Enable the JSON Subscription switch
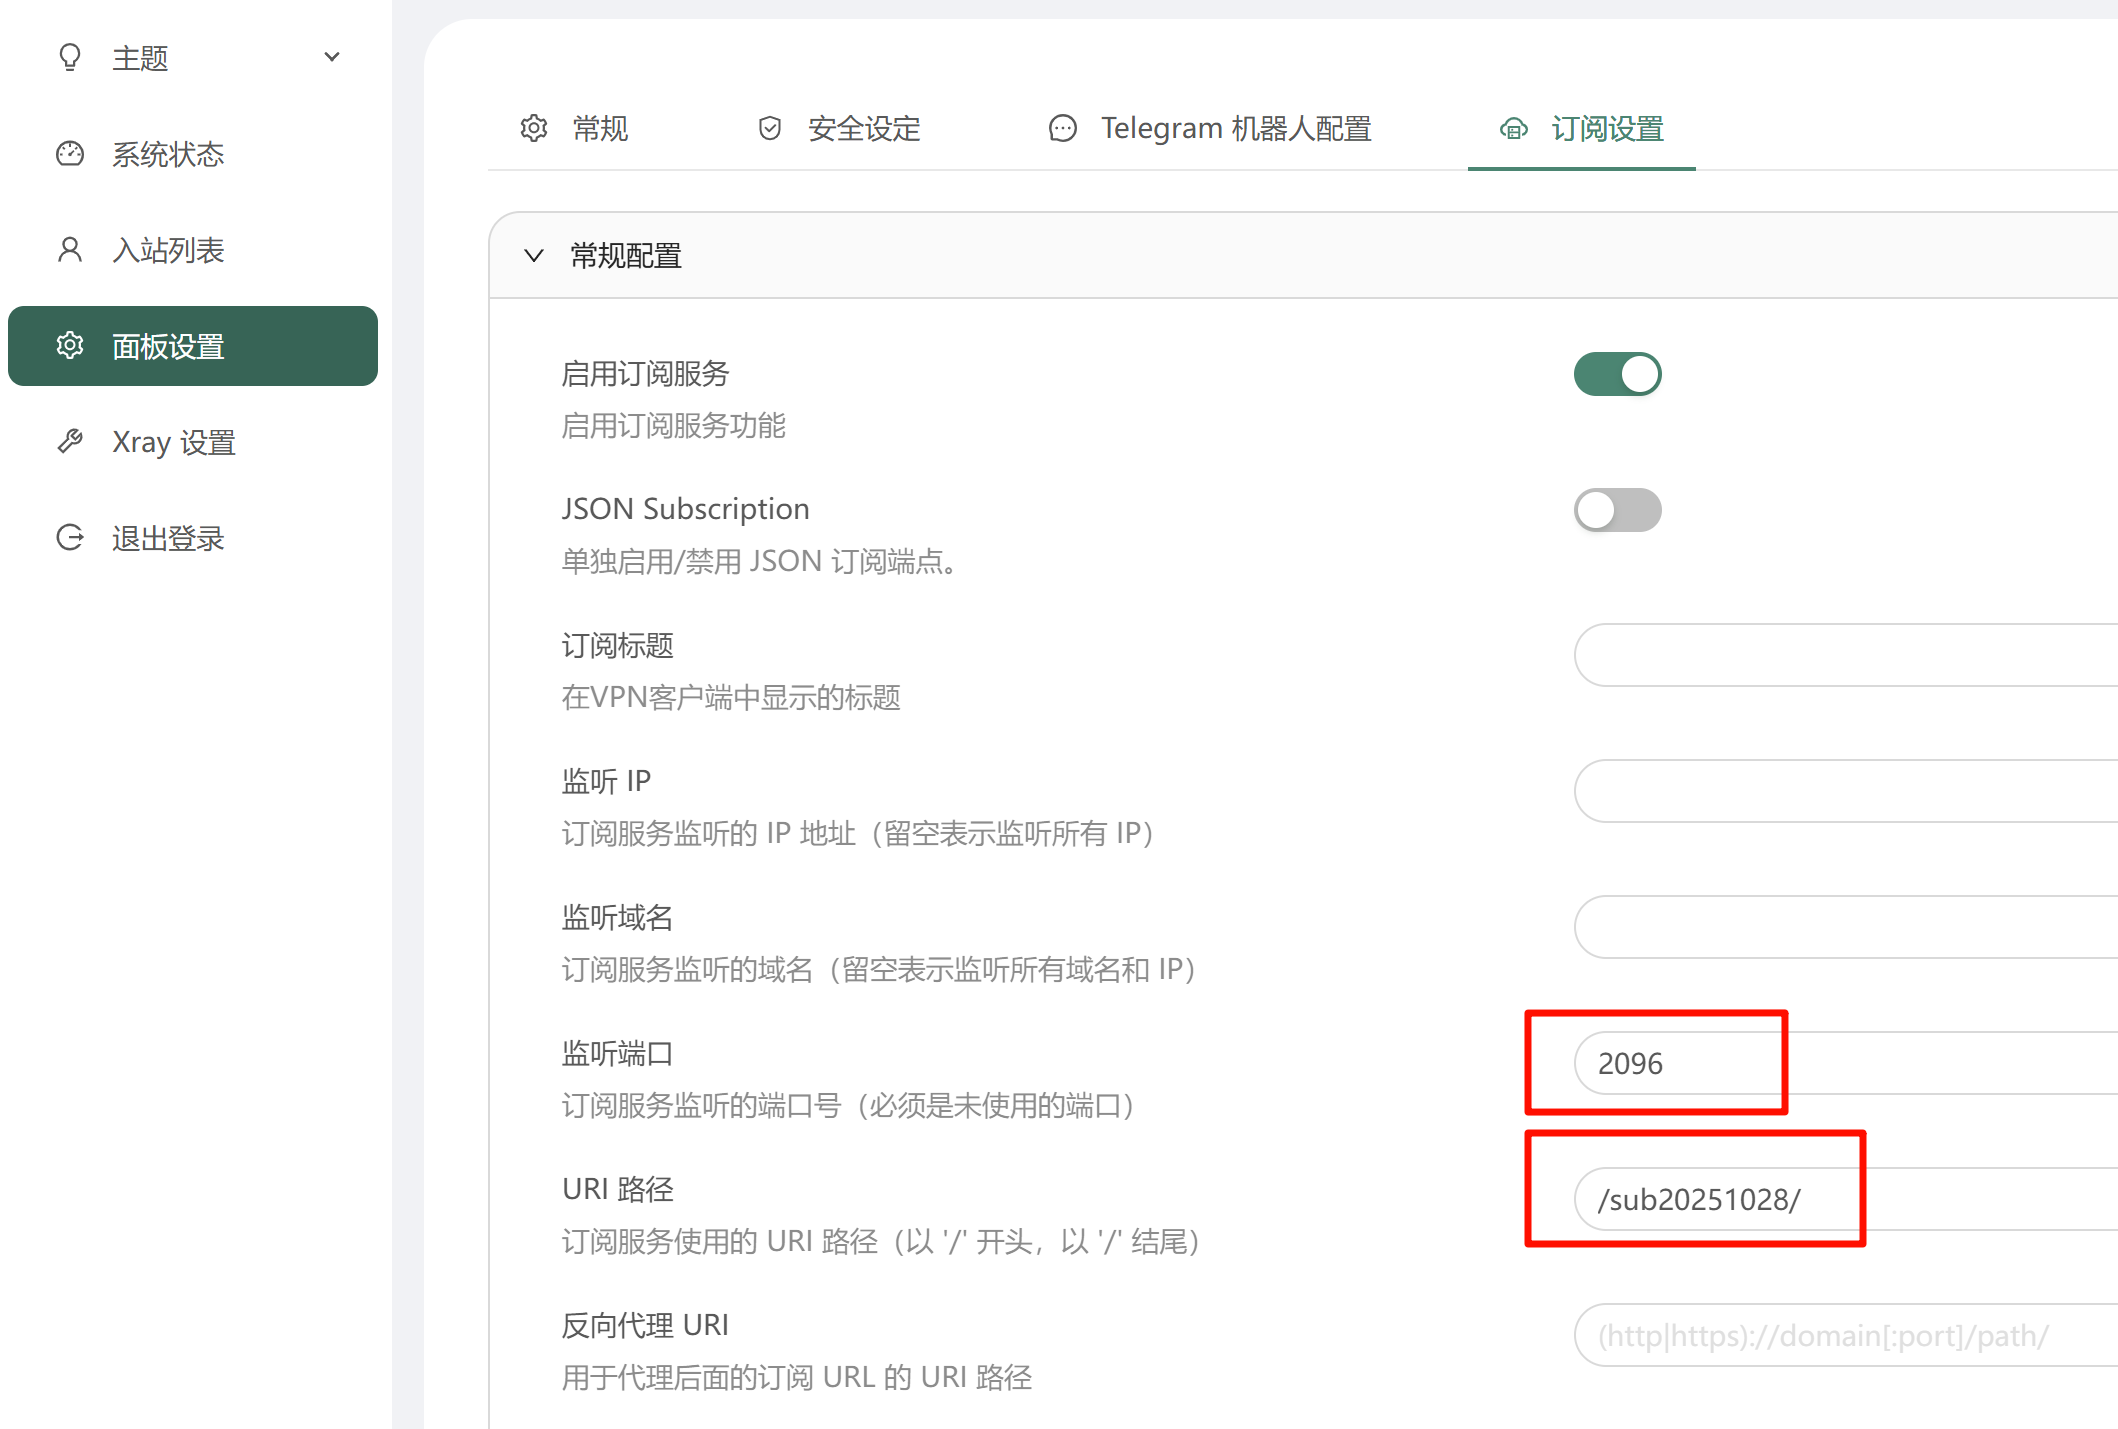The height and width of the screenshot is (1429, 2118). (x=1617, y=510)
